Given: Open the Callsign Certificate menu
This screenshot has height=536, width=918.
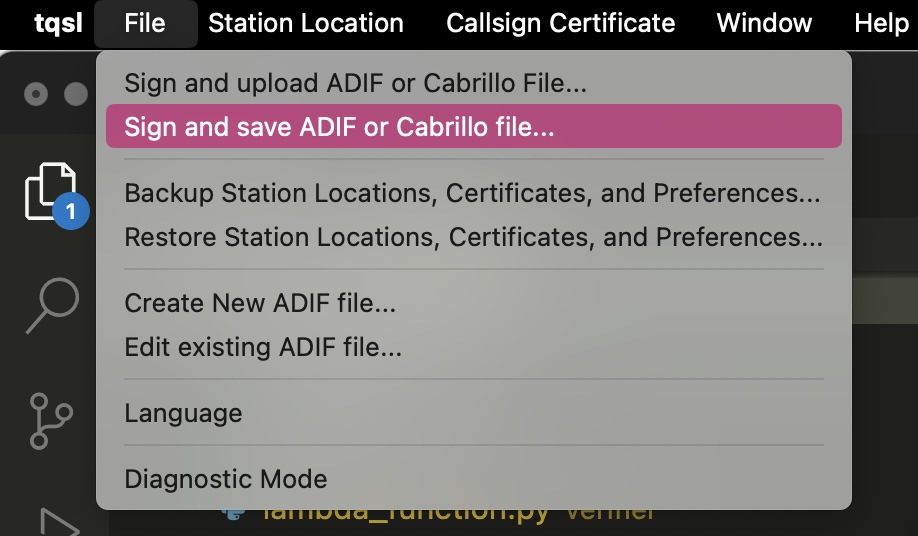Looking at the screenshot, I should coord(560,23).
